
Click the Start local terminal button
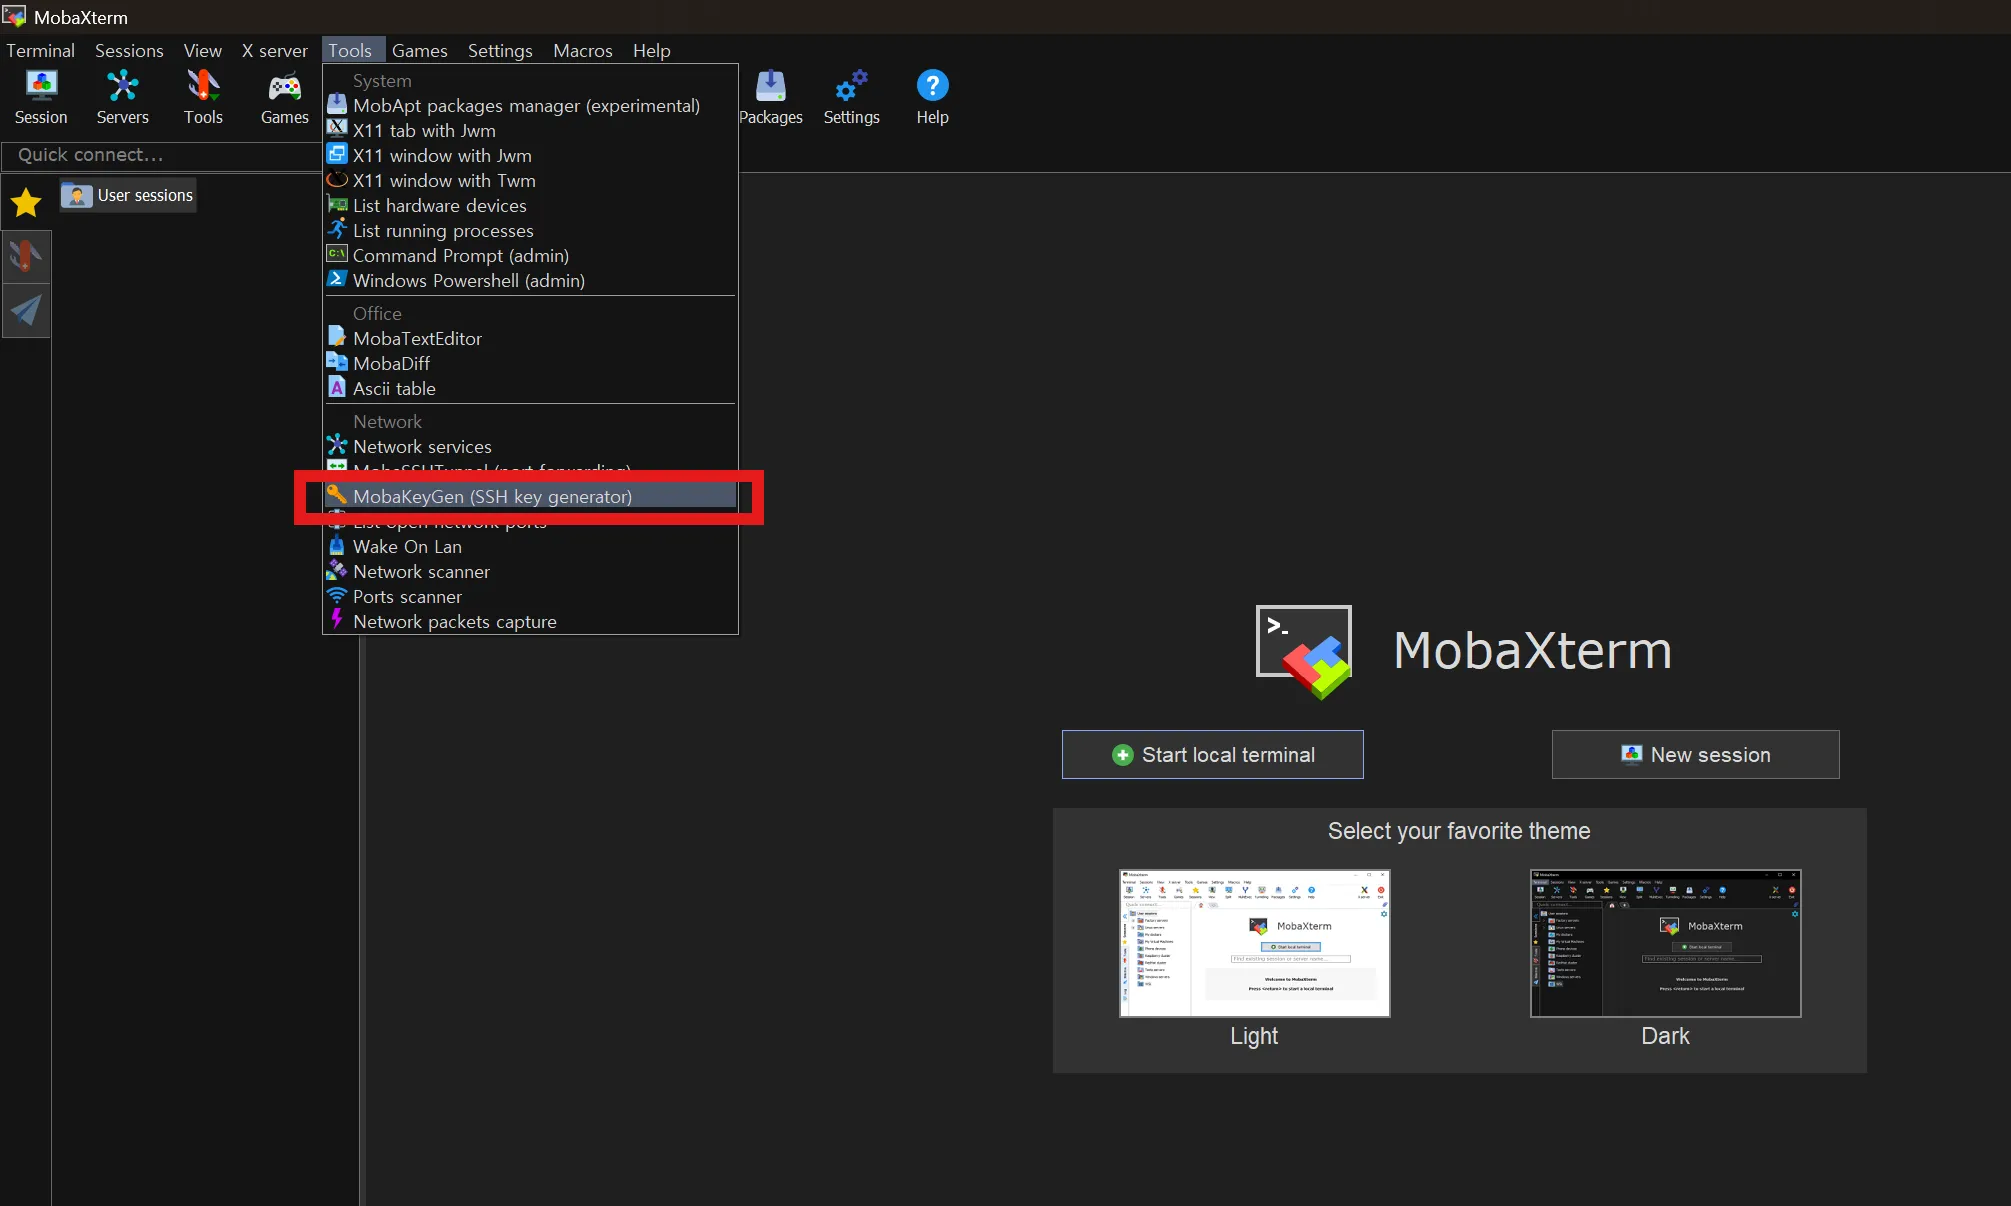coord(1212,755)
